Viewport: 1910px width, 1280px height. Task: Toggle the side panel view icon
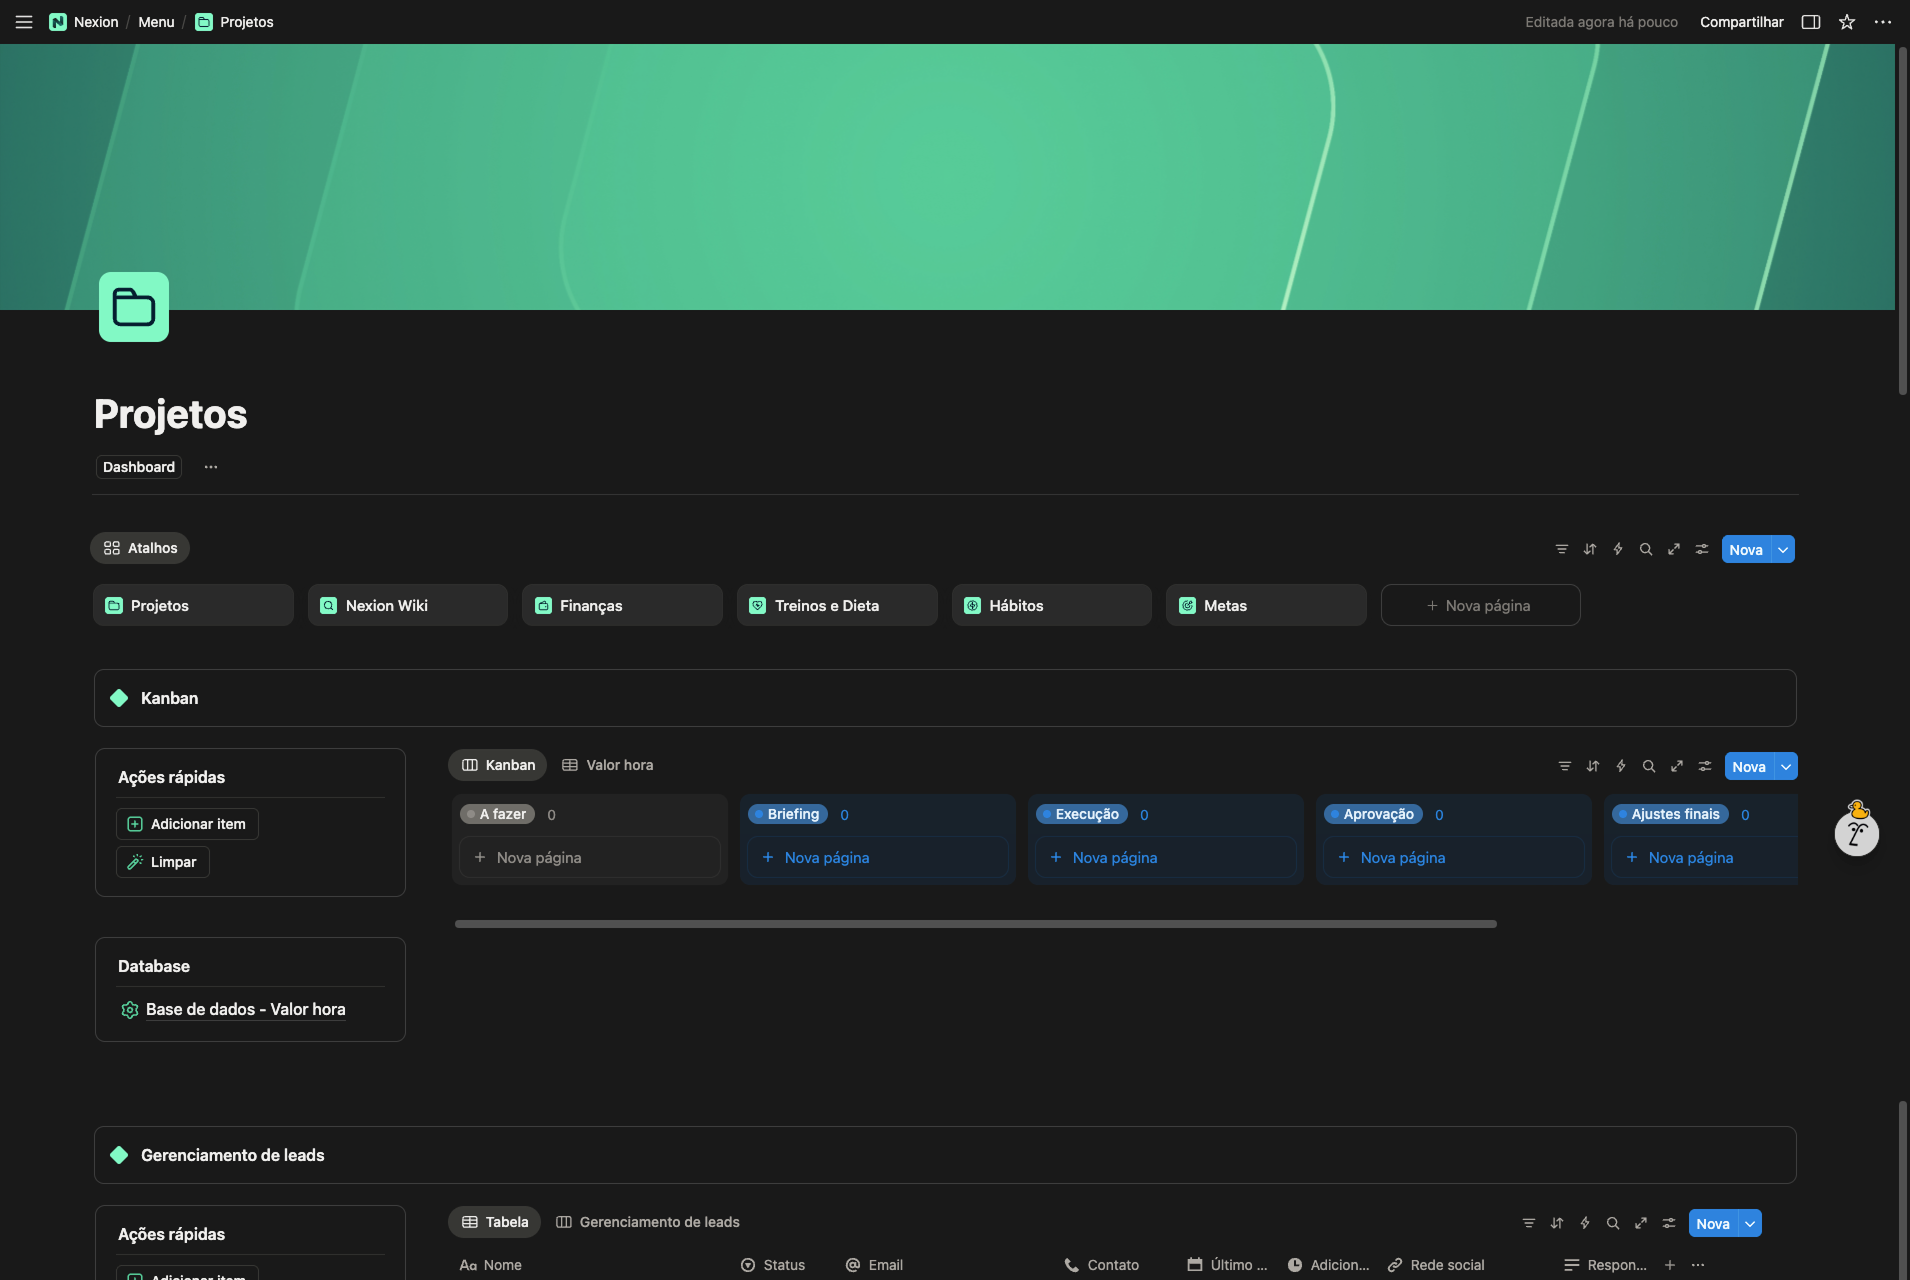click(1811, 22)
